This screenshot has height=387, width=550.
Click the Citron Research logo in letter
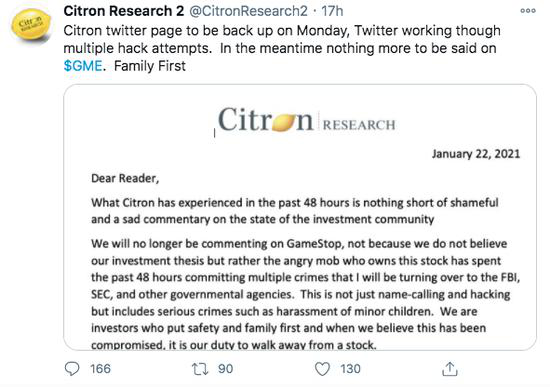(307, 119)
